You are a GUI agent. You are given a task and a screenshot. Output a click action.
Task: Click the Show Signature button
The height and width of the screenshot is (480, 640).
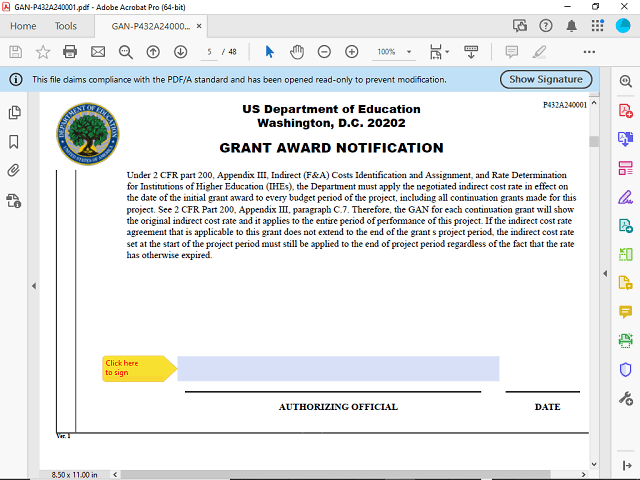click(x=545, y=79)
